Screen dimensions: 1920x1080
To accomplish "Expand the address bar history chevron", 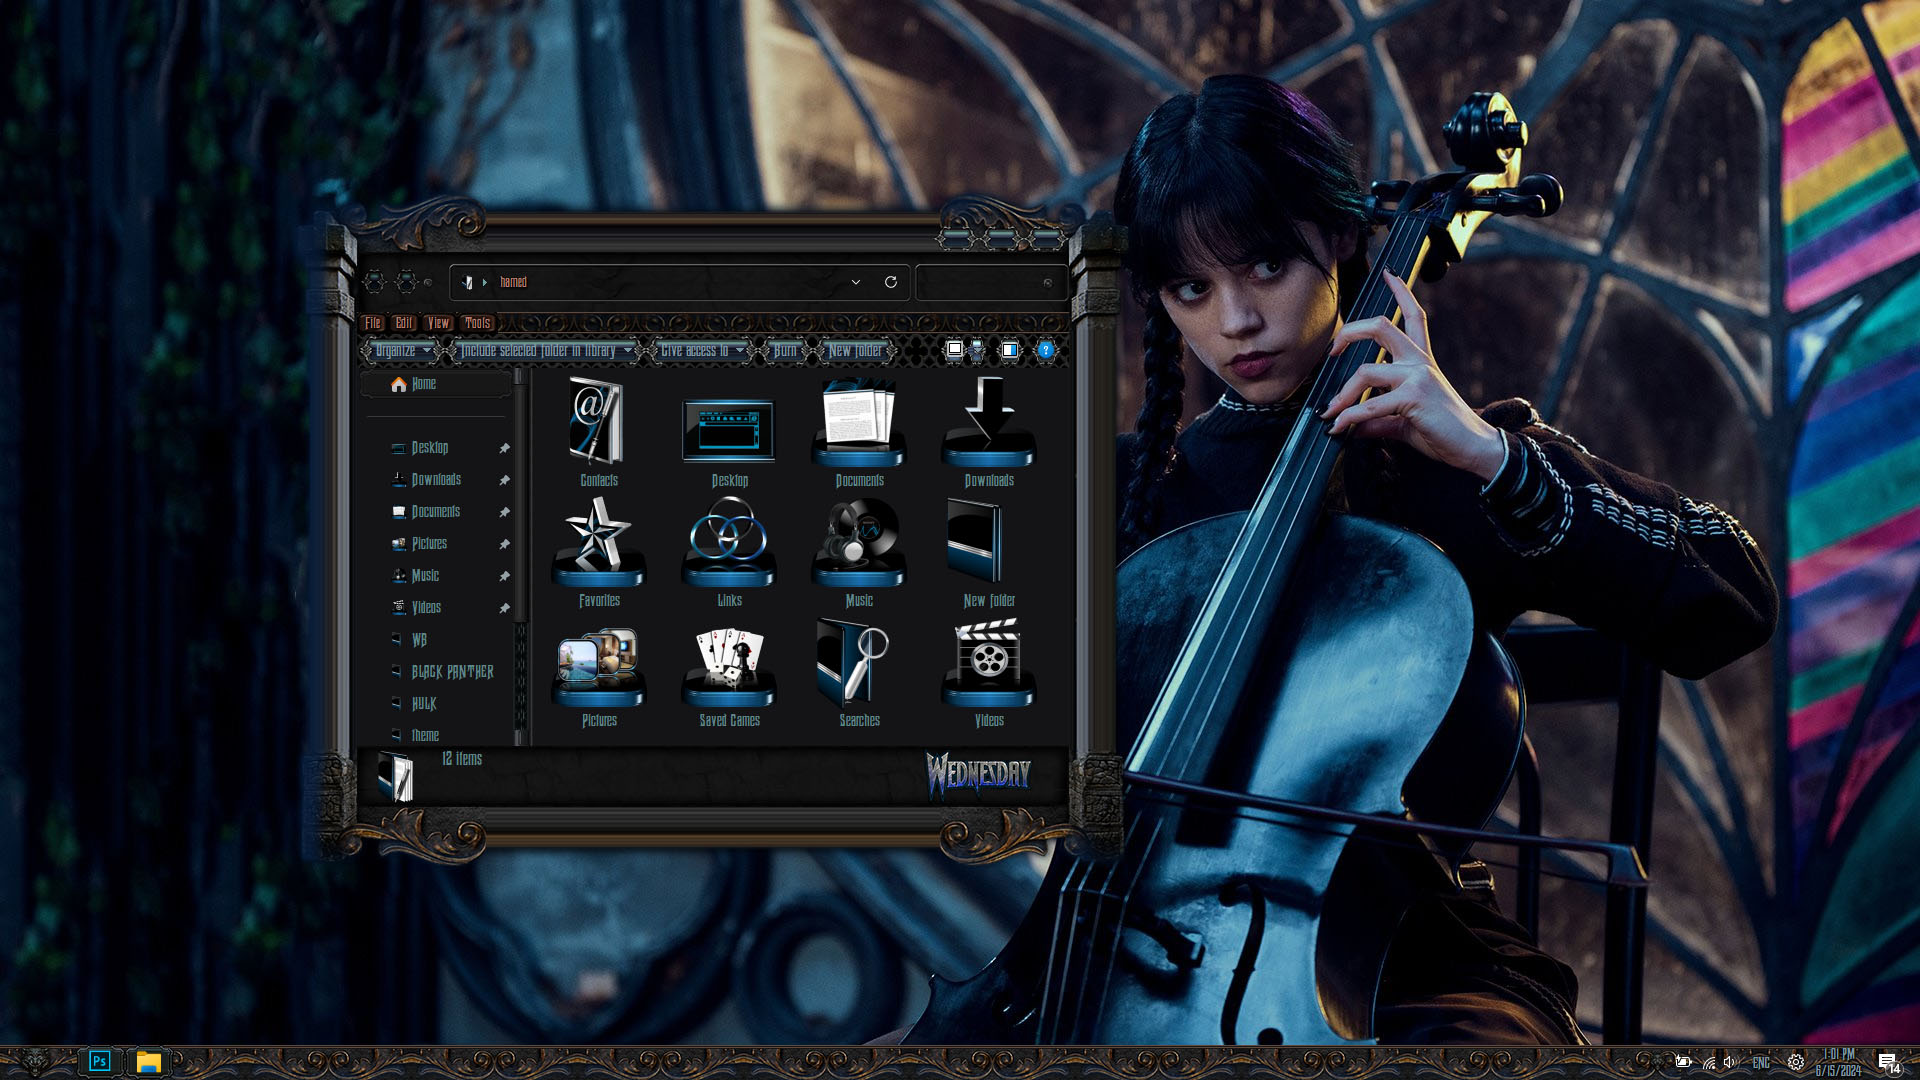I will click(x=856, y=282).
